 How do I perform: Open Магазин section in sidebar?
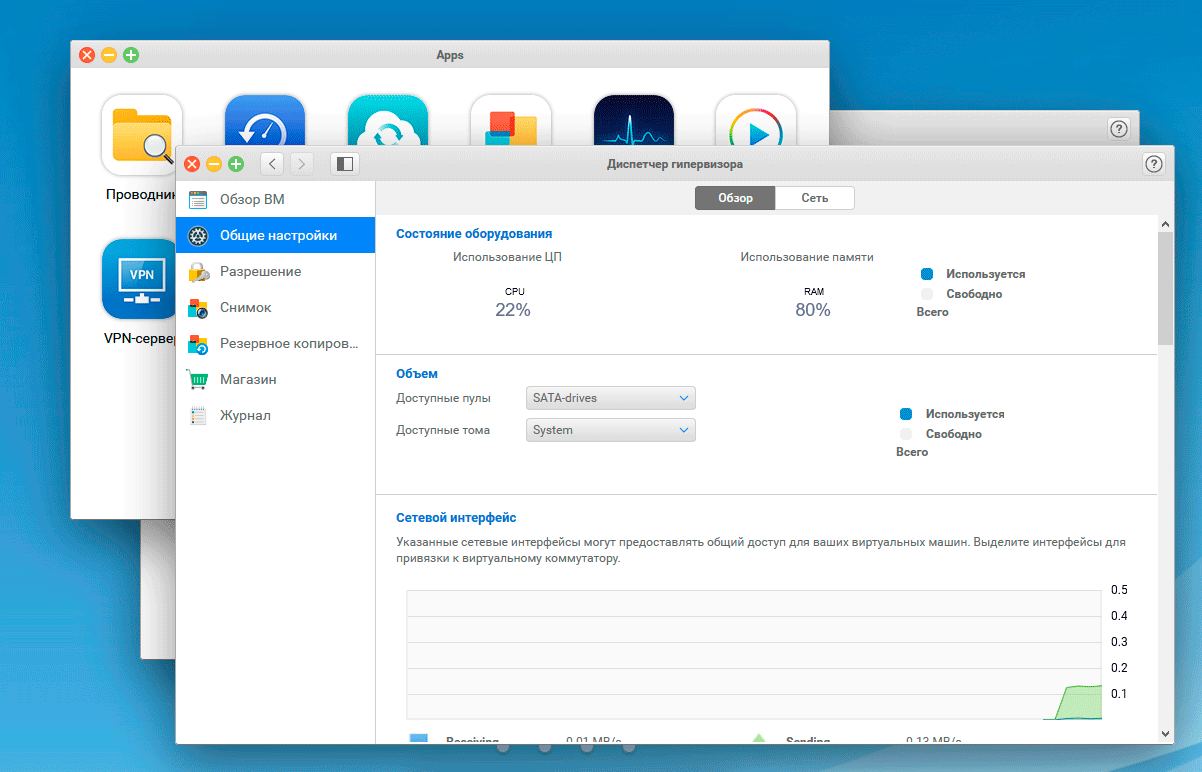coord(275,380)
